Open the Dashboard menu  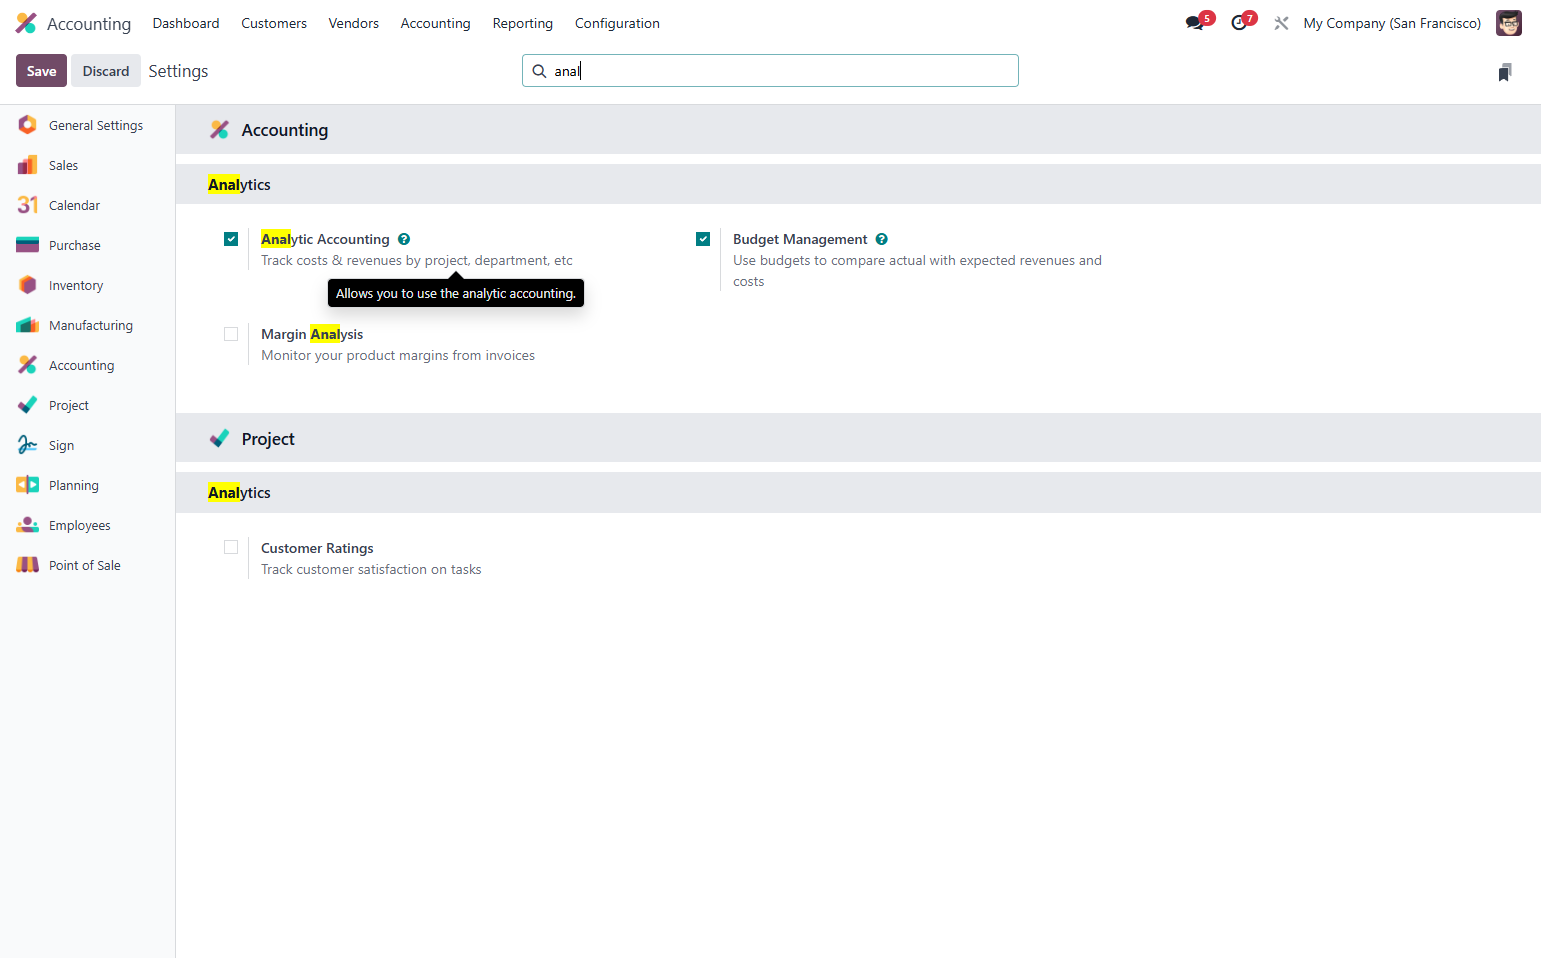[x=186, y=23]
